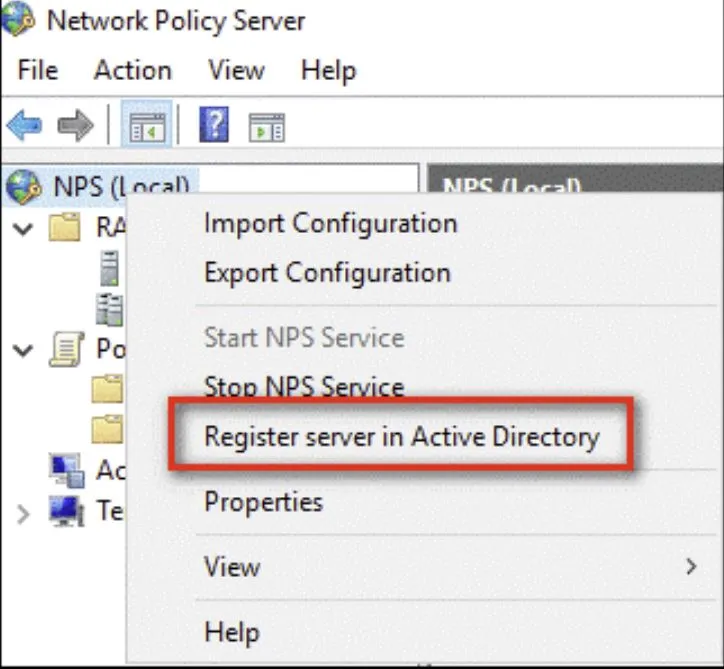The width and height of the screenshot is (724, 669).
Task: Collapse the Policies tree node
Action: [x=23, y=350]
